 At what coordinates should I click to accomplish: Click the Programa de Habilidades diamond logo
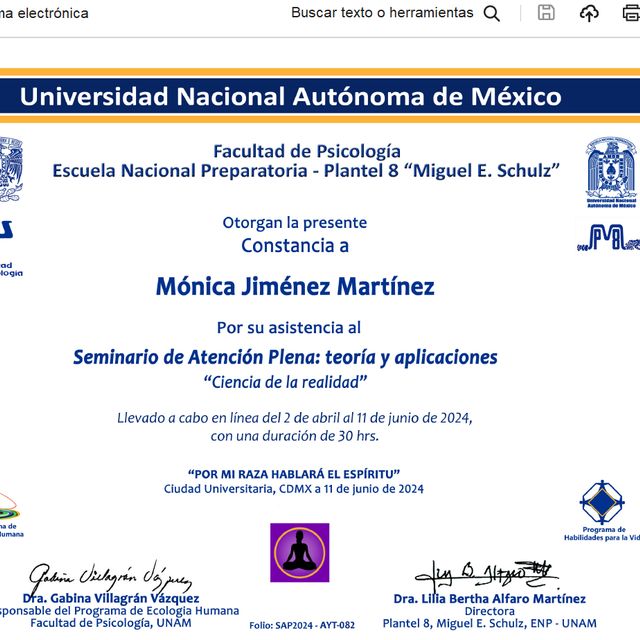602,502
